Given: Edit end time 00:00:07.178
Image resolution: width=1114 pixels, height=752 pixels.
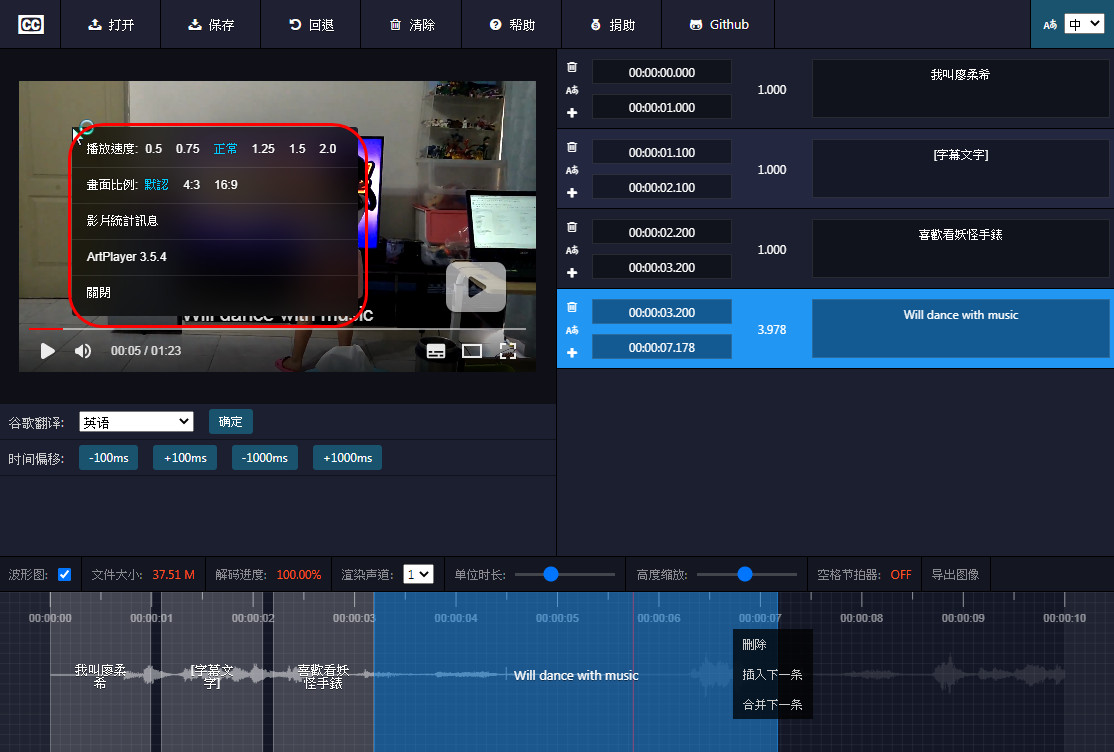Looking at the screenshot, I should pos(661,347).
